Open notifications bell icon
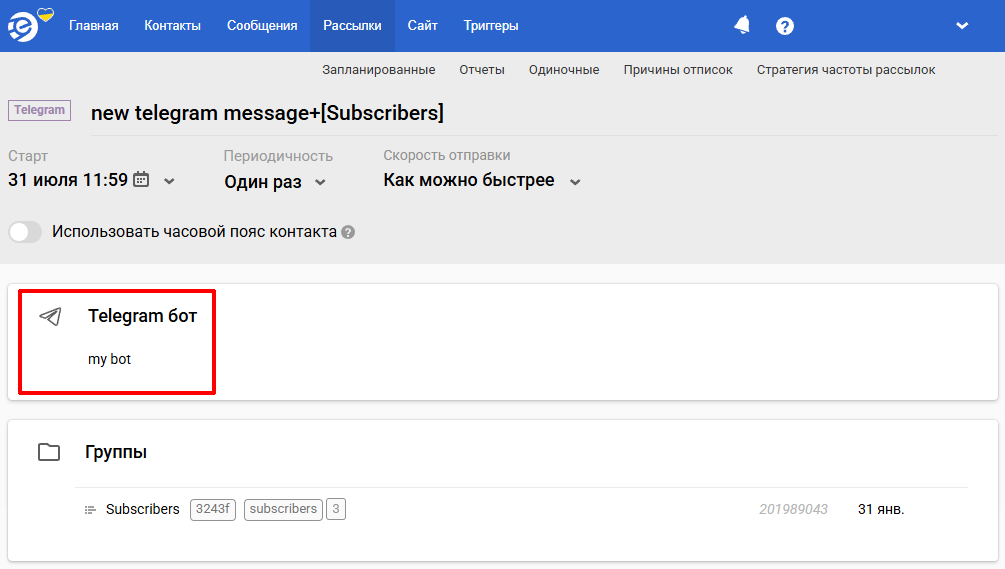Screen dimensions: 1005x569 (x=742, y=26)
